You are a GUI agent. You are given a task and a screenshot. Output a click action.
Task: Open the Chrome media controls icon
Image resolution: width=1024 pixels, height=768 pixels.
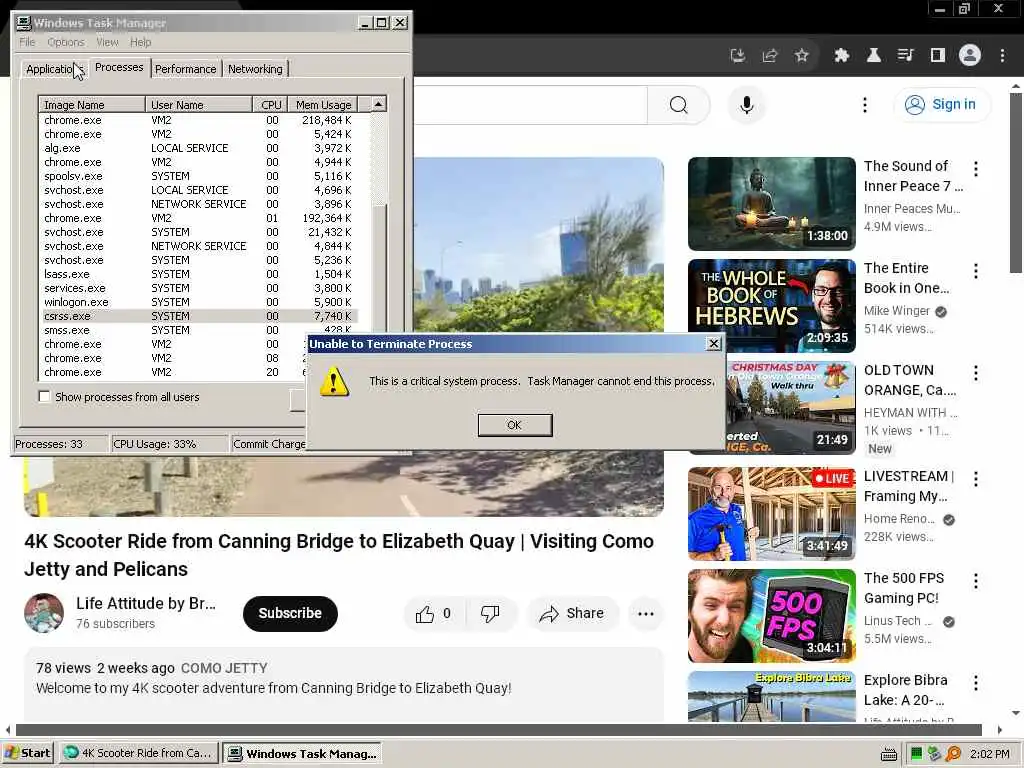pos(905,56)
